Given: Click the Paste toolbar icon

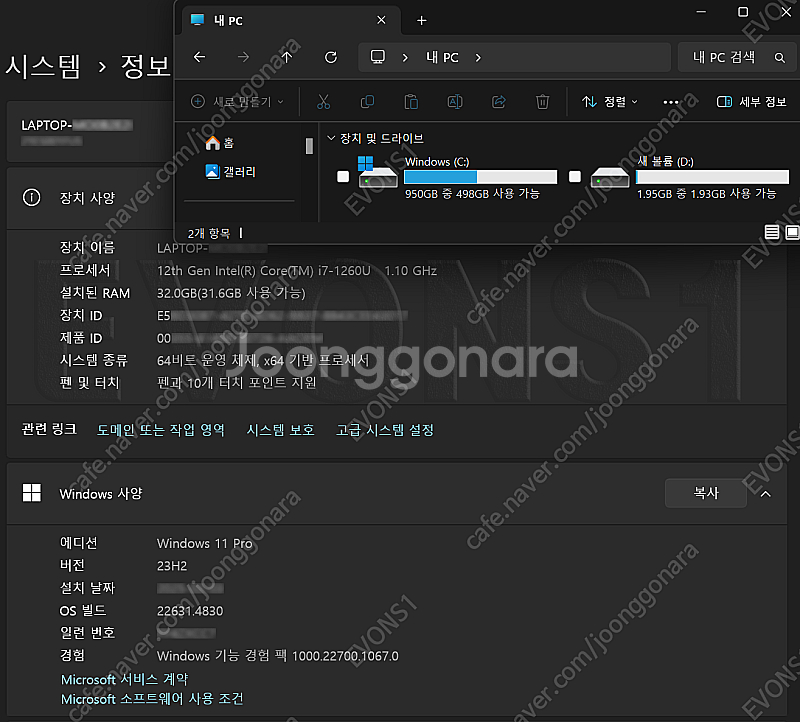Looking at the screenshot, I should 411,102.
